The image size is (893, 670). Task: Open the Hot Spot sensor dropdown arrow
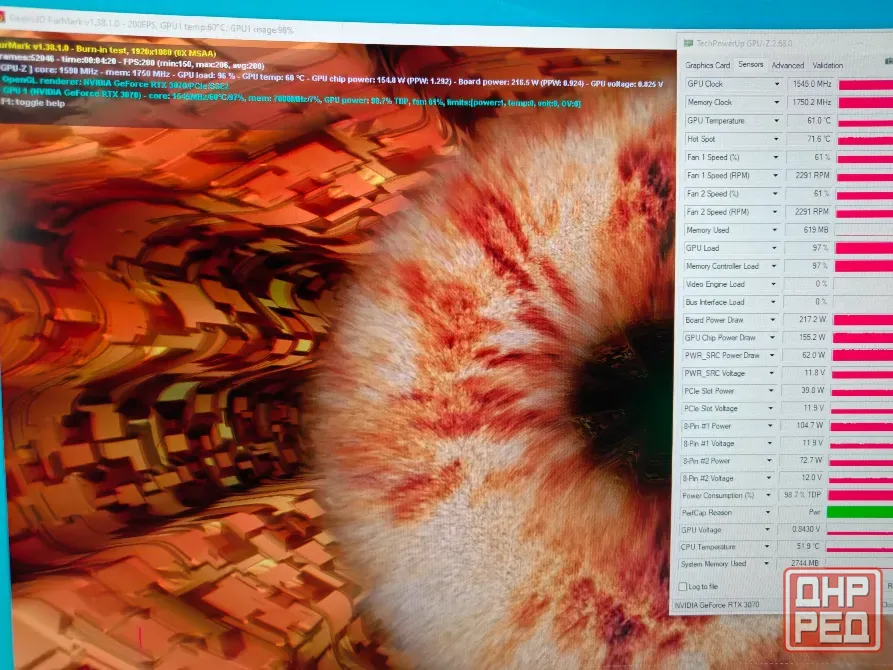776,139
